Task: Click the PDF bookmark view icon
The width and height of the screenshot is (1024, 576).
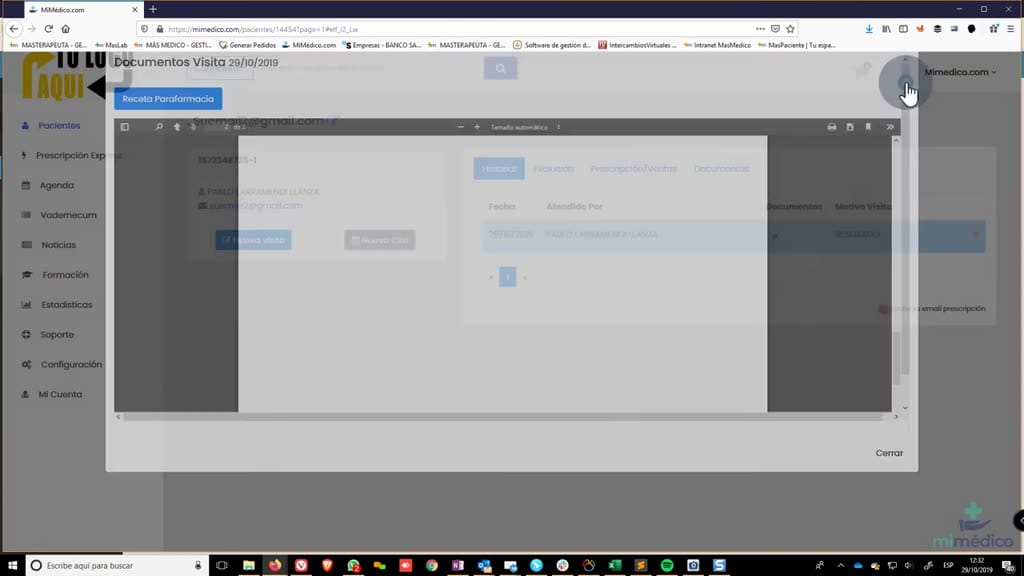Action: pos(868,127)
